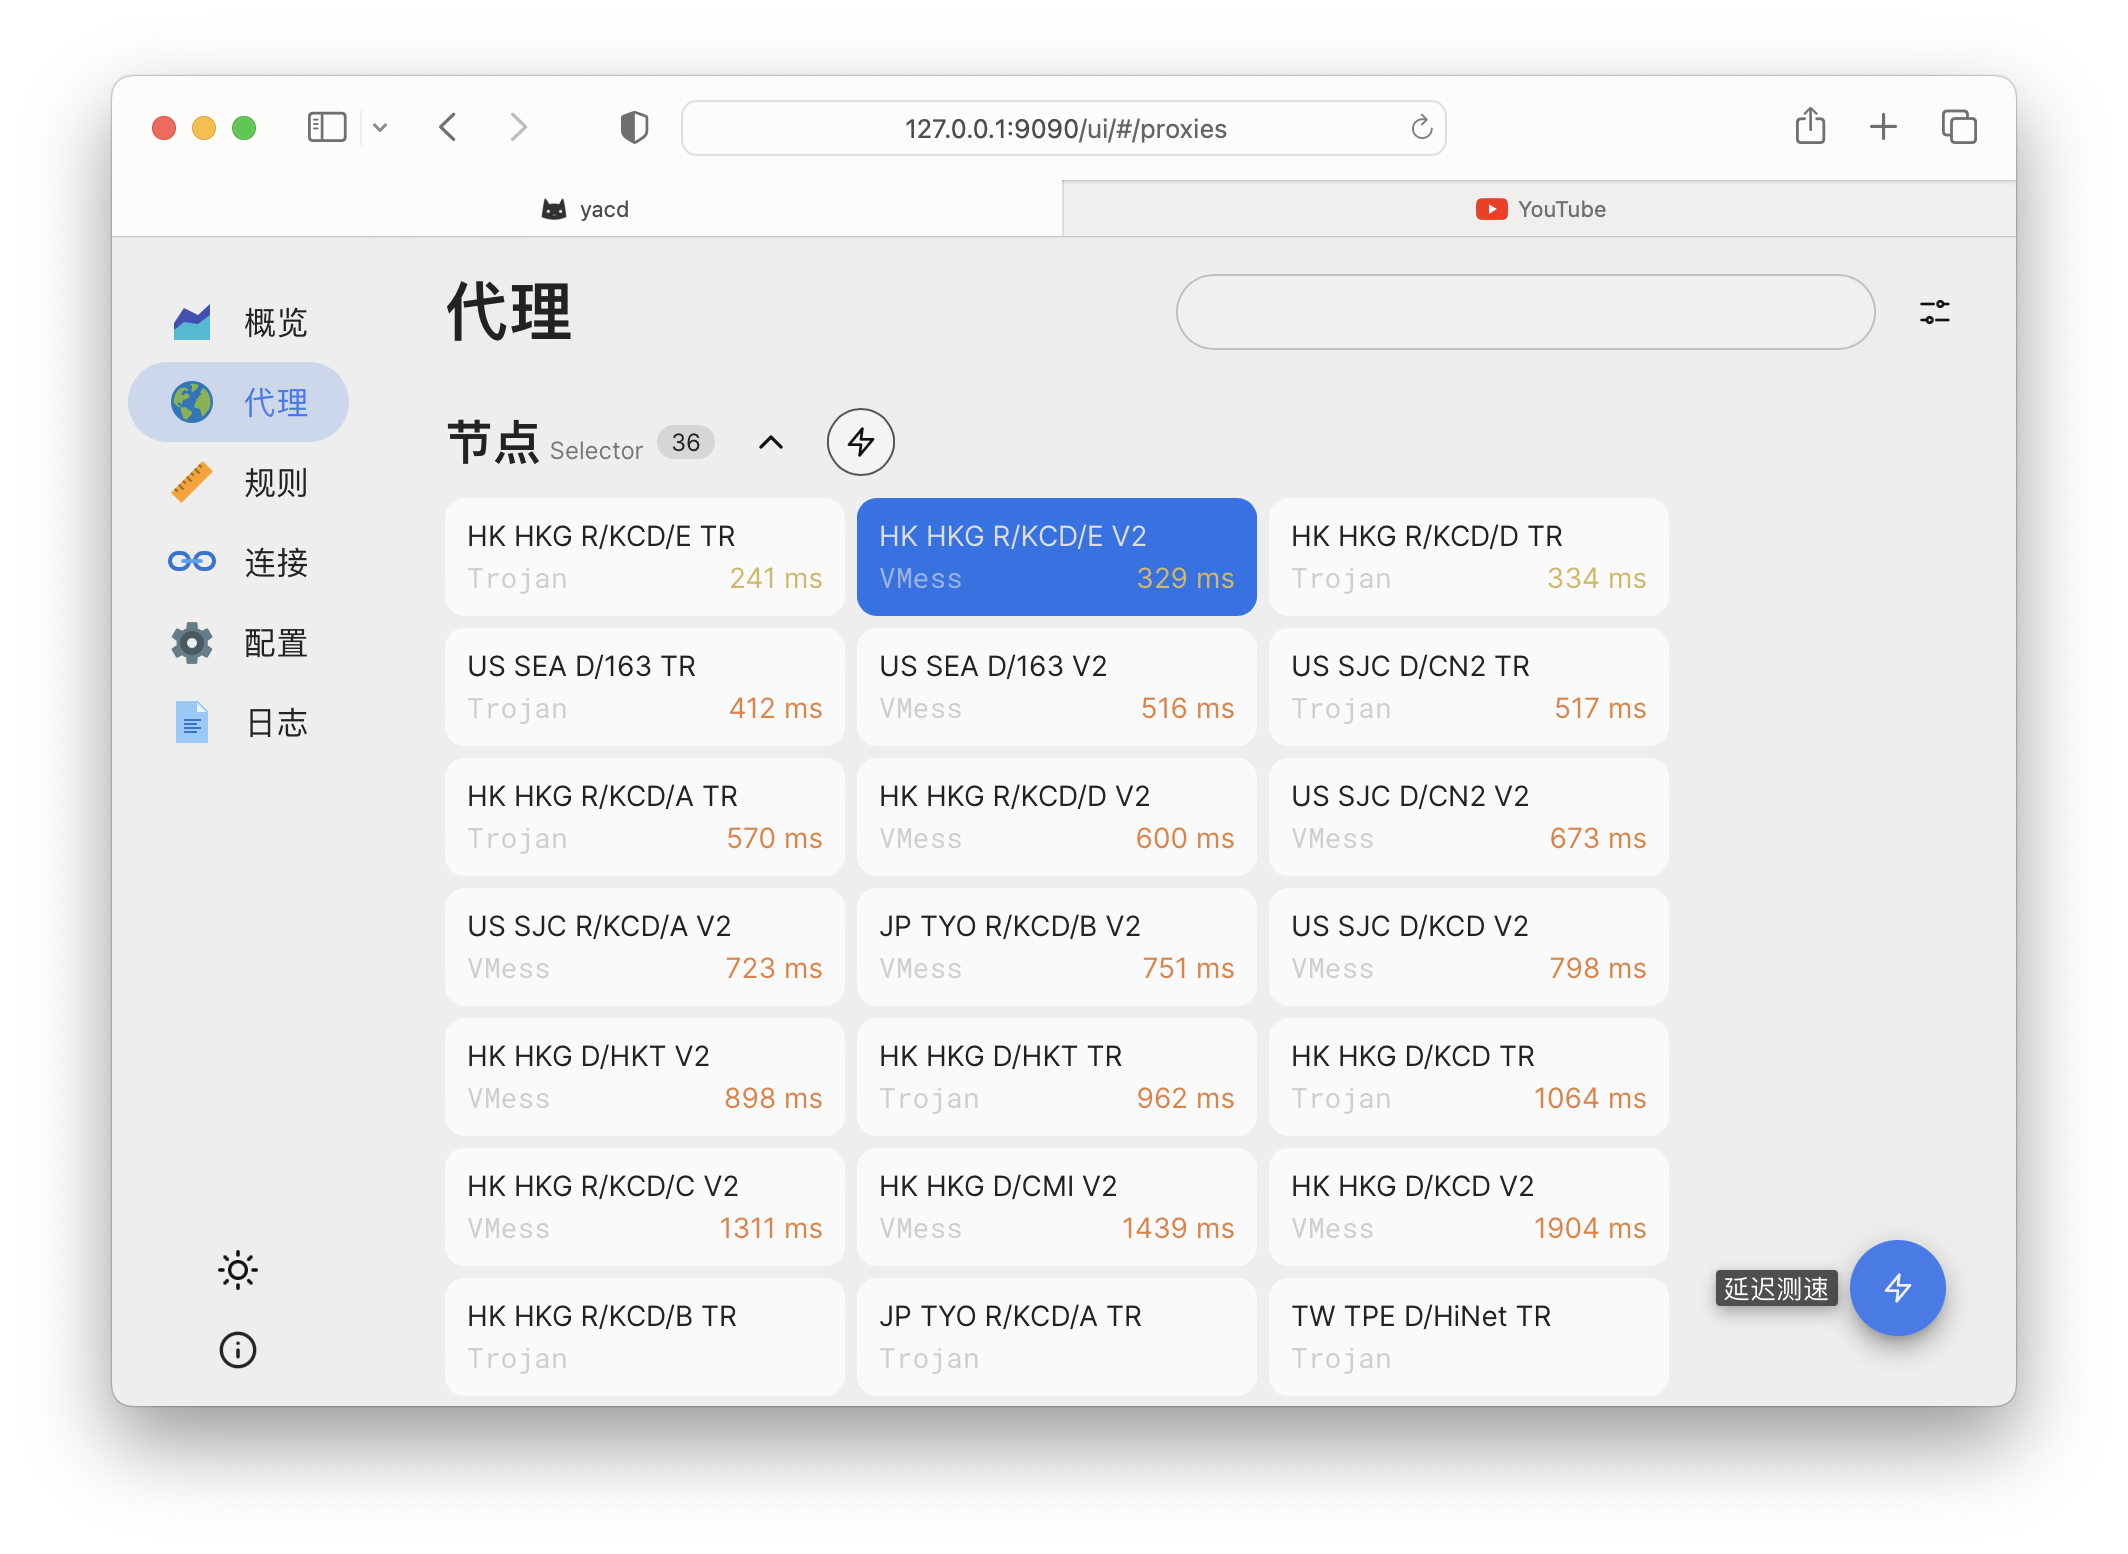This screenshot has width=2128, height=1554.
Task: Select the US SJC R/KCD/A V2 node
Action: (x=645, y=947)
